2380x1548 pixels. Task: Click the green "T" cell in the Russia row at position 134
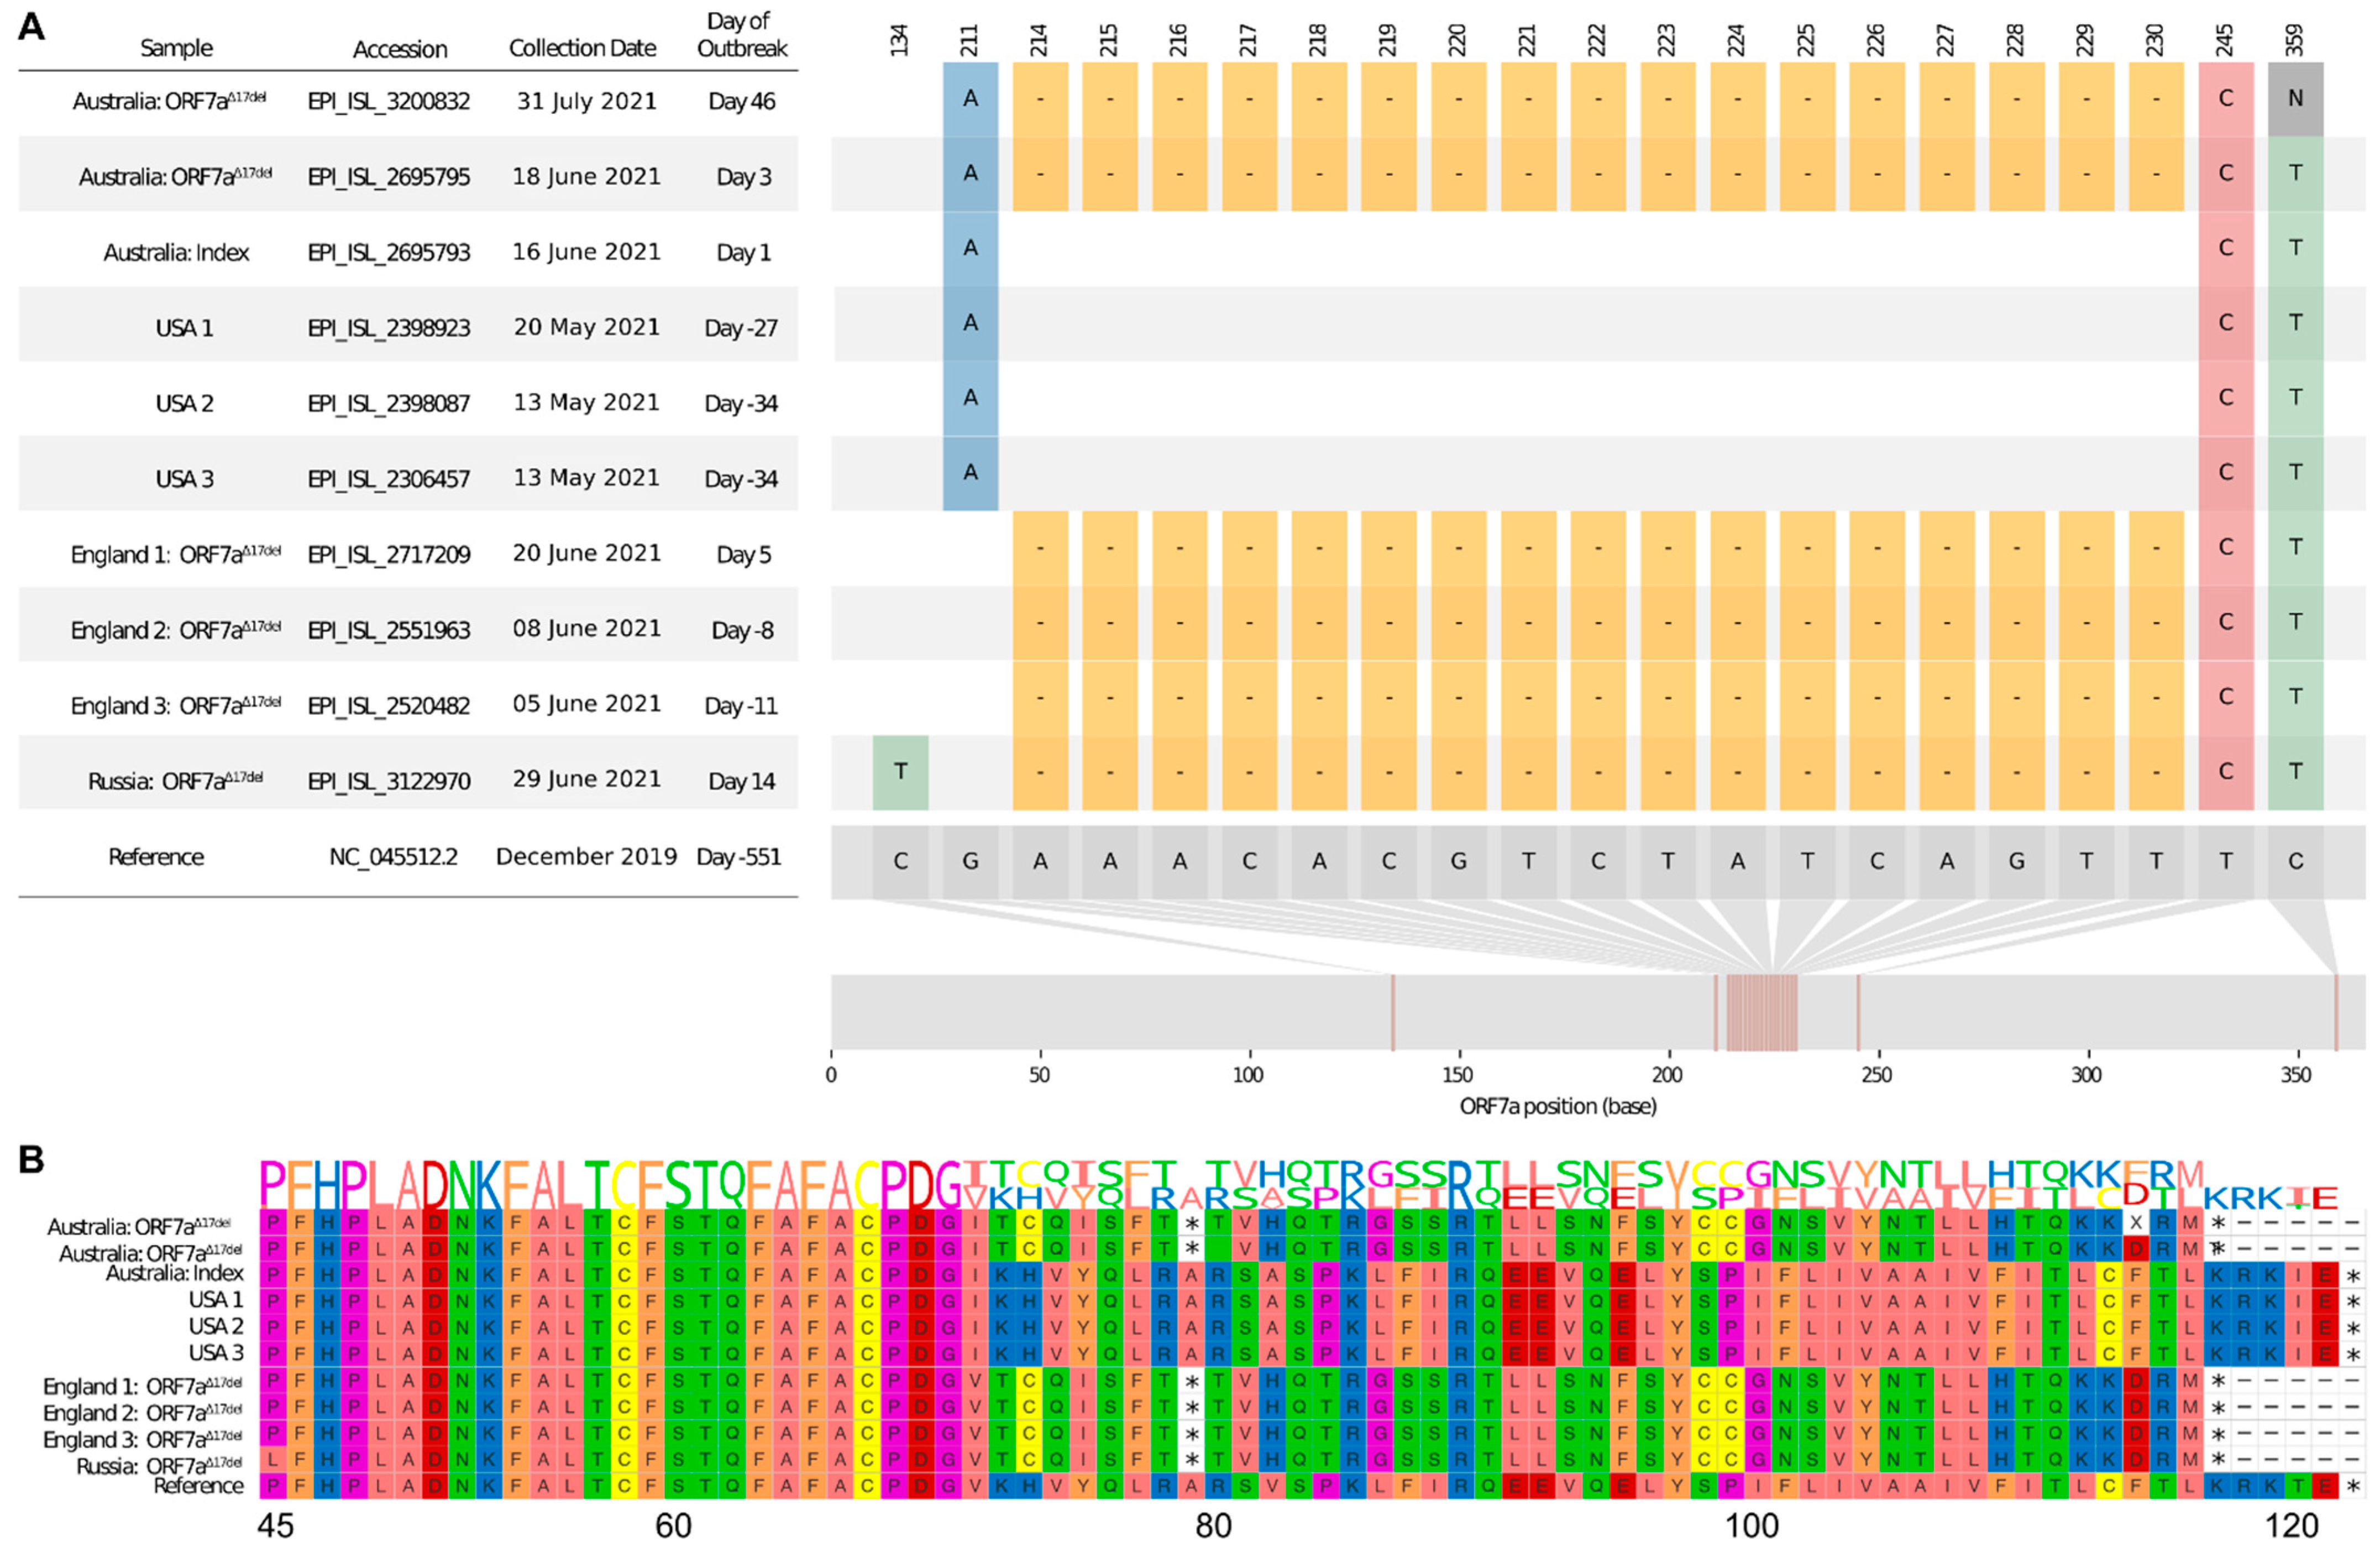coord(900,772)
